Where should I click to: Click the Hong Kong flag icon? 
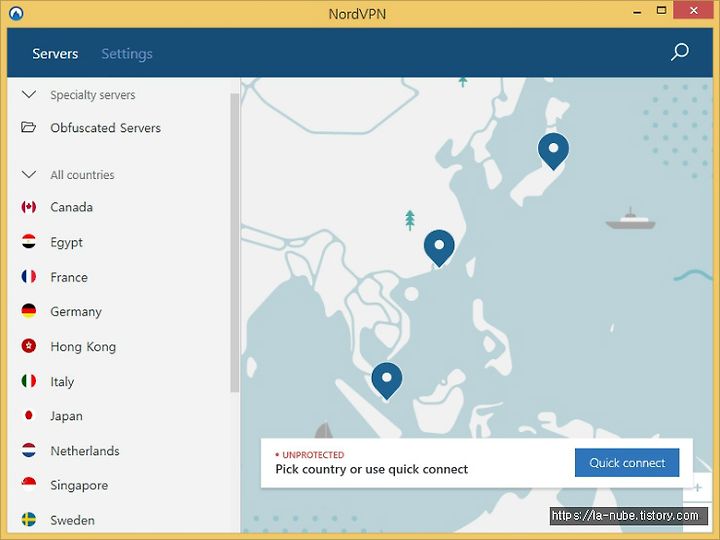(28, 346)
